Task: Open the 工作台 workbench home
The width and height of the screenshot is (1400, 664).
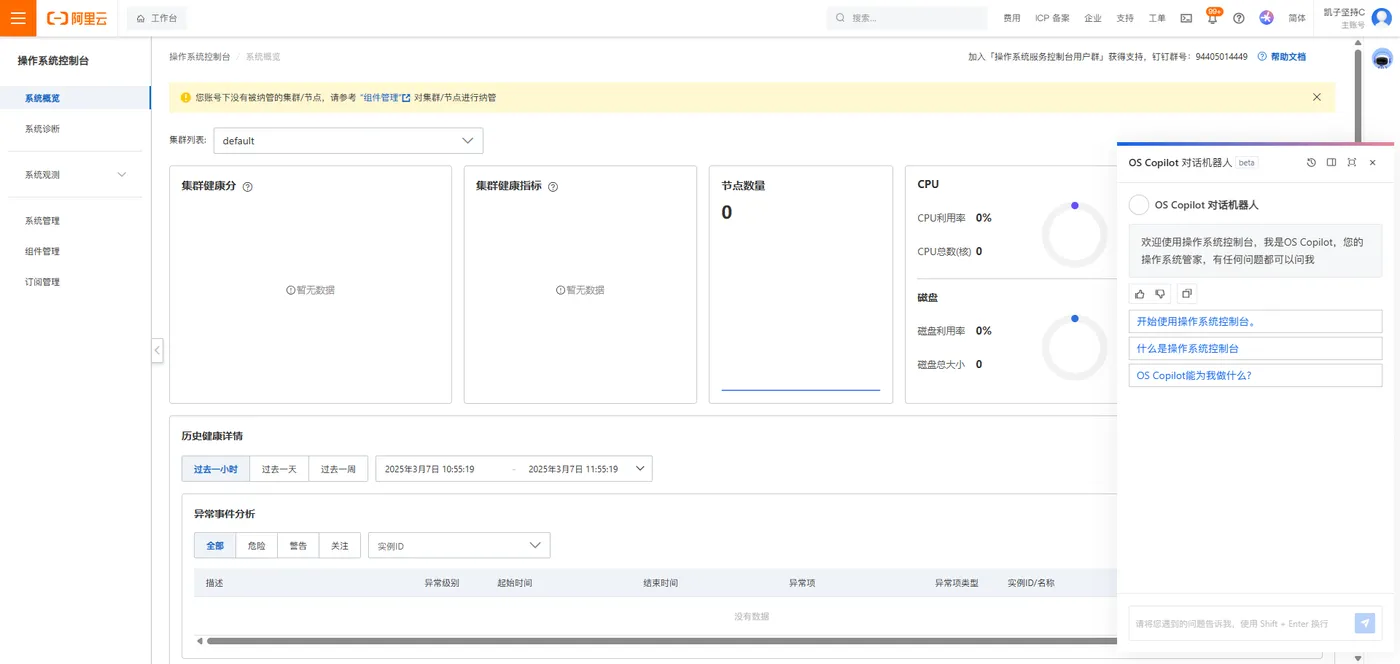Action: pyautogui.click(x=155, y=18)
